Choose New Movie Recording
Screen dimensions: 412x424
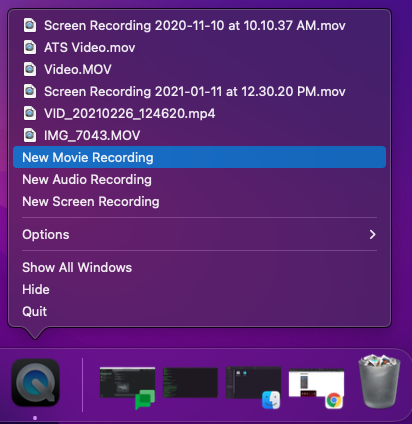199,157
